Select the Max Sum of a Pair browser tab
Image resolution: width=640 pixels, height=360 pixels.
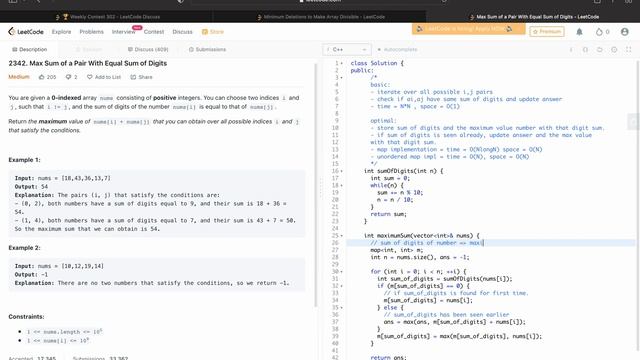533,17
